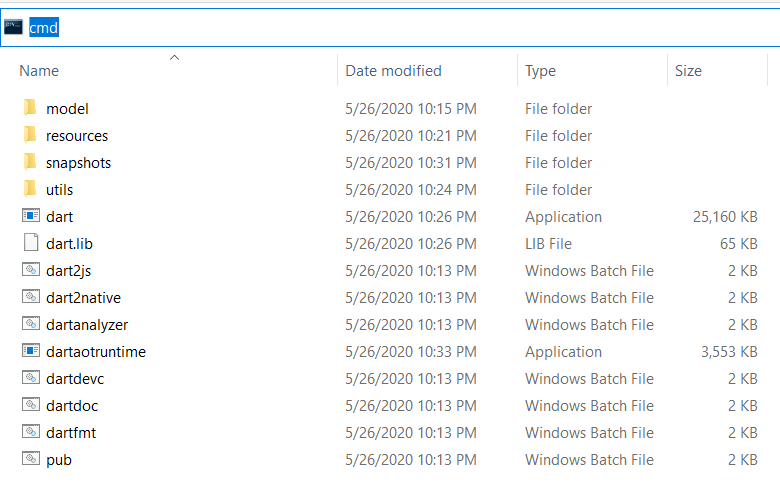The height and width of the screenshot is (483, 780).
Task: Click the Type column header
Action: point(541,71)
